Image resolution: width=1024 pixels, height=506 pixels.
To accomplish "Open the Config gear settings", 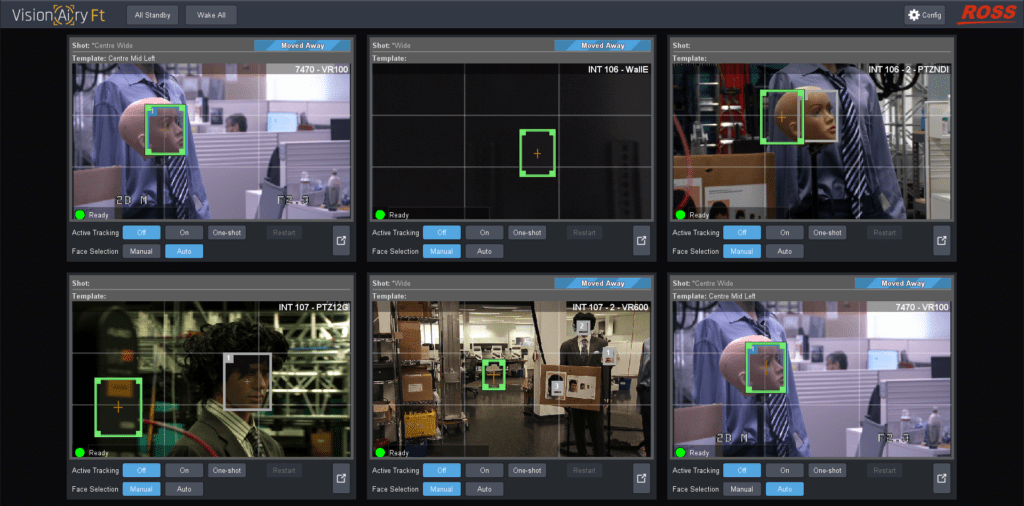I will point(925,15).
